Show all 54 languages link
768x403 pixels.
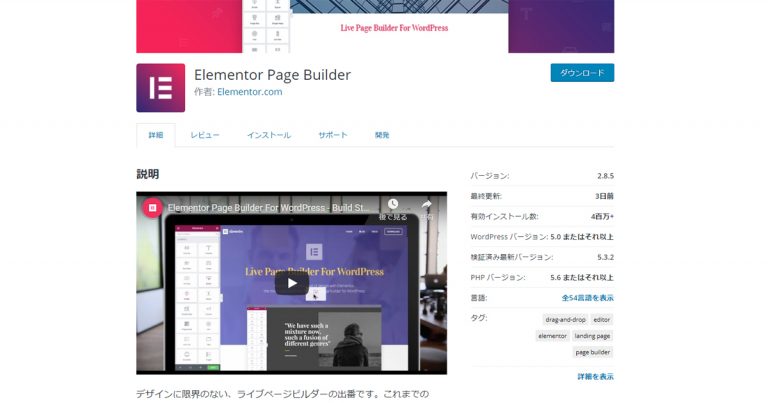(x=587, y=298)
